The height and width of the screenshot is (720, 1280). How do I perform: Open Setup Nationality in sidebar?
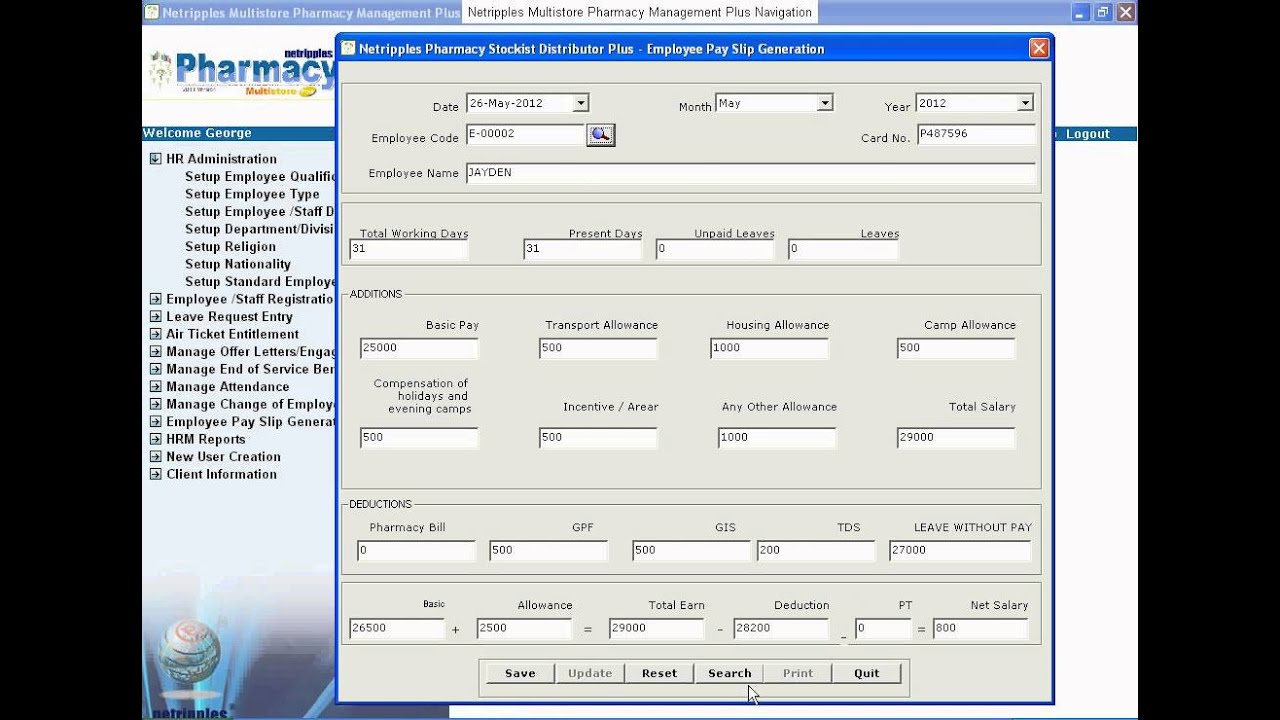click(x=238, y=264)
